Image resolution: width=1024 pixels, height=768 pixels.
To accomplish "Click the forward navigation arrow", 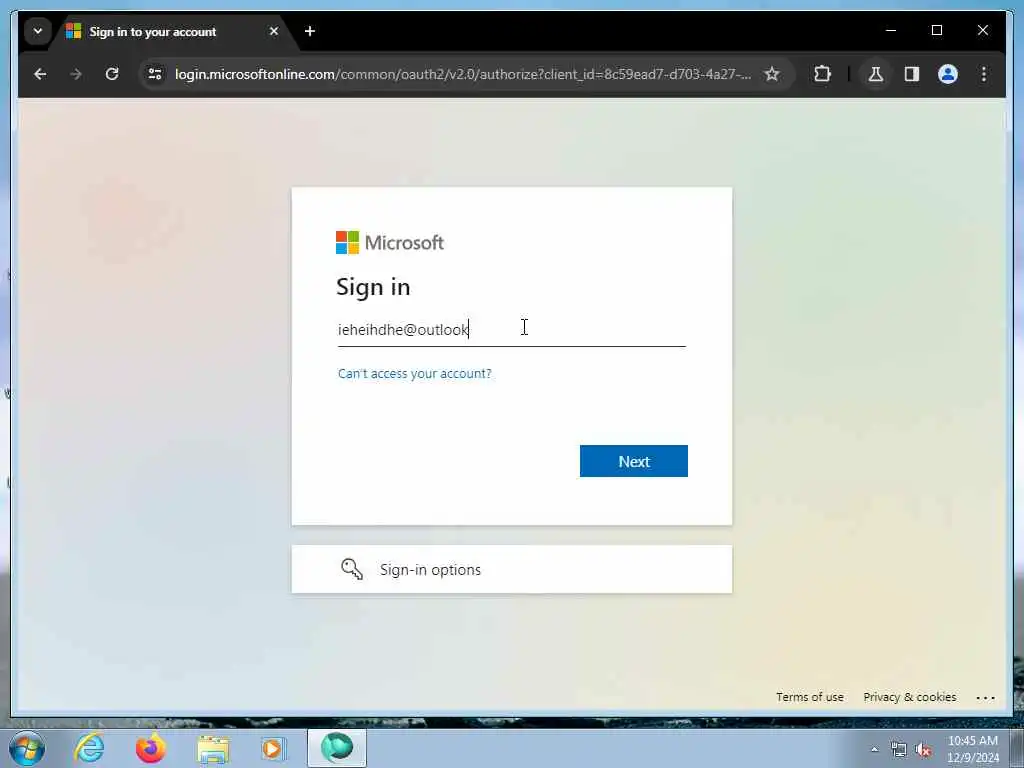I will (76, 74).
